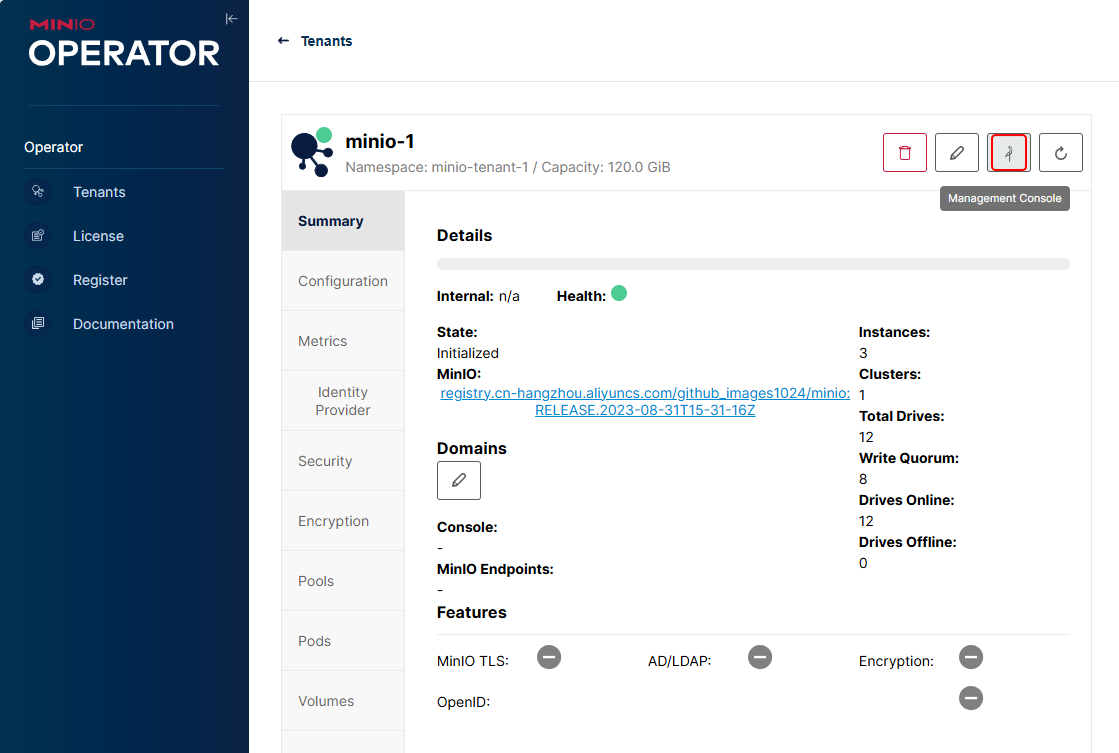1119x753 pixels.
Task: Click the Internal n/a value
Action: (x=509, y=296)
